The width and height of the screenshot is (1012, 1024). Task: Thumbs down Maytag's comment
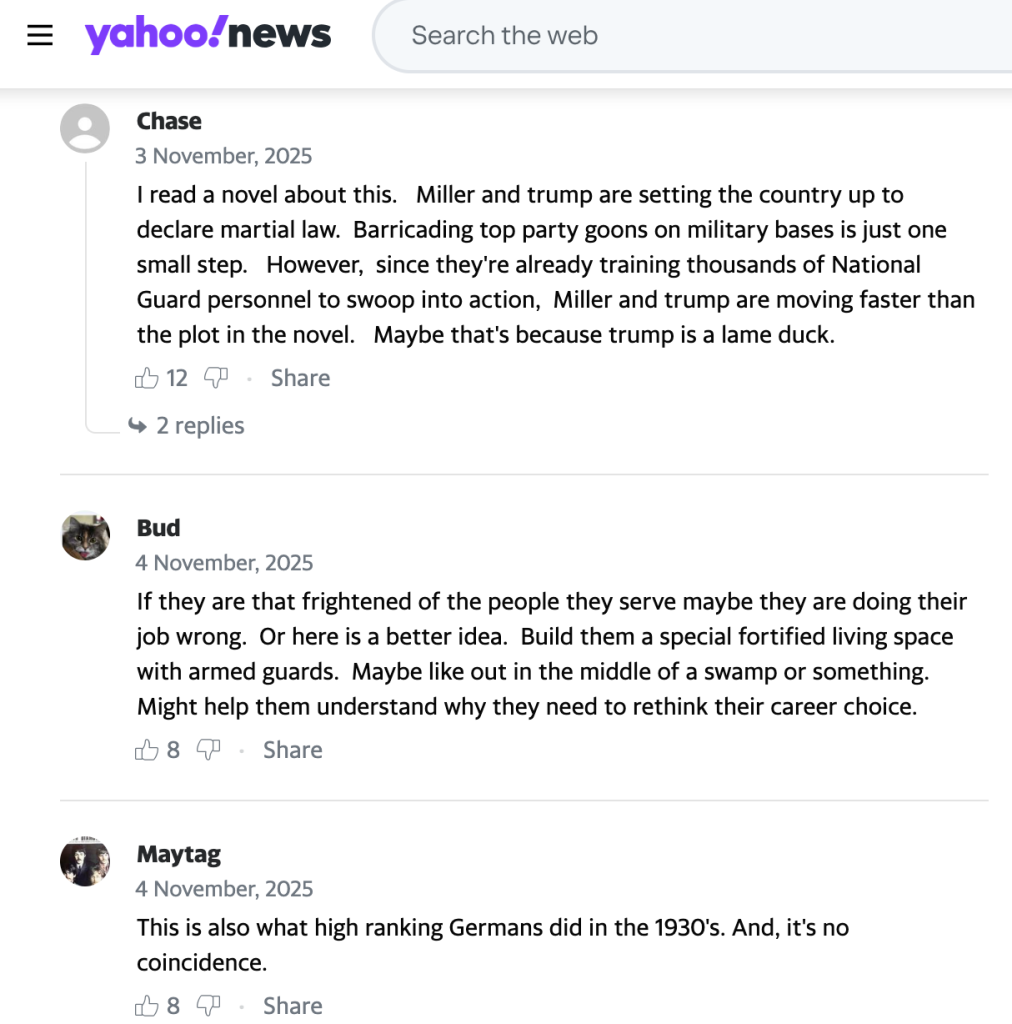pos(208,1006)
